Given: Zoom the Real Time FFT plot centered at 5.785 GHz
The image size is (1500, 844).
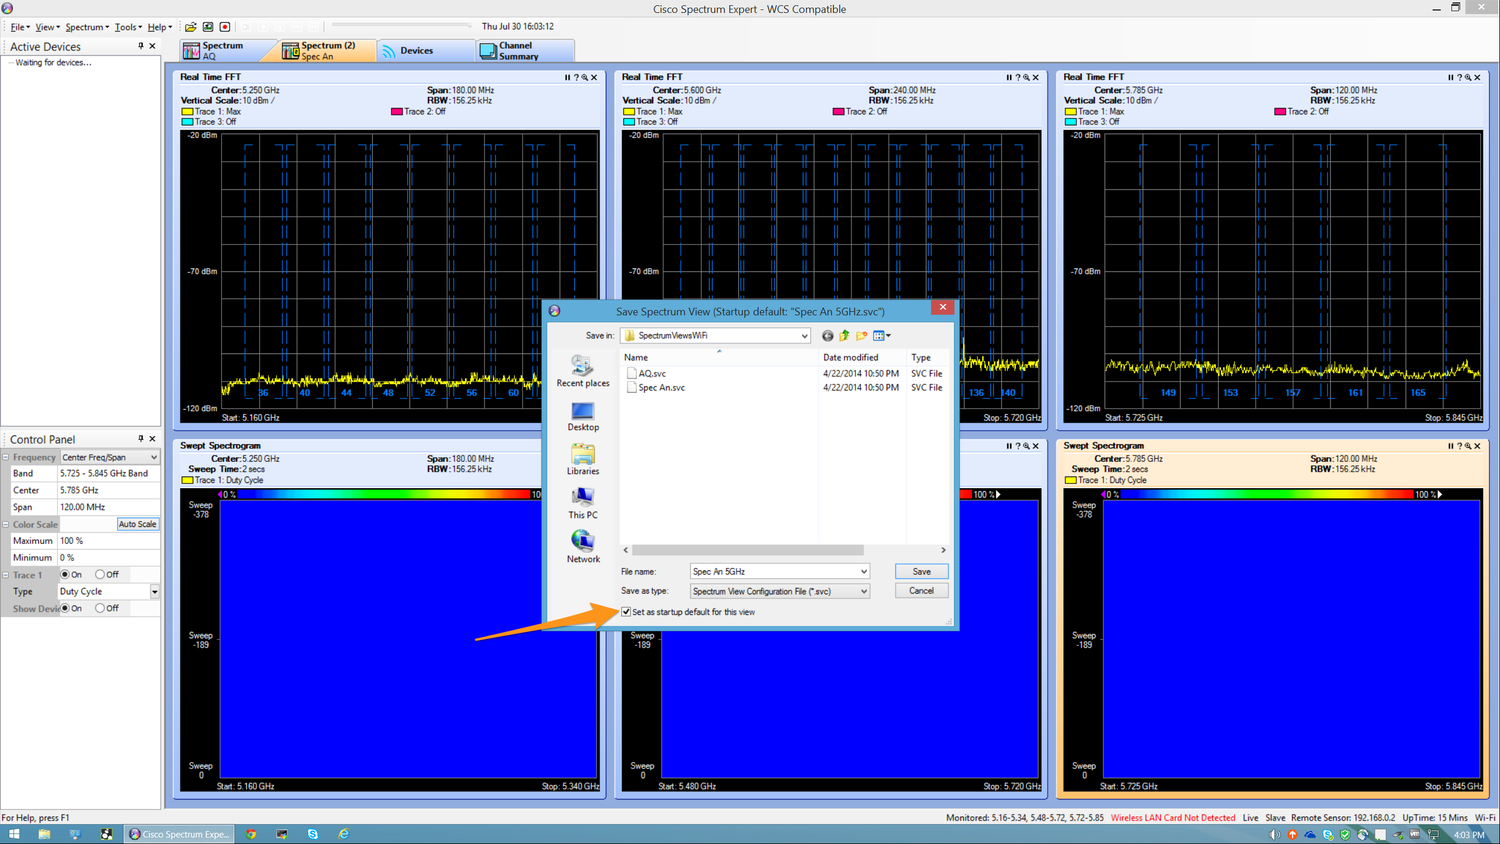Looking at the screenshot, I should (1468, 77).
